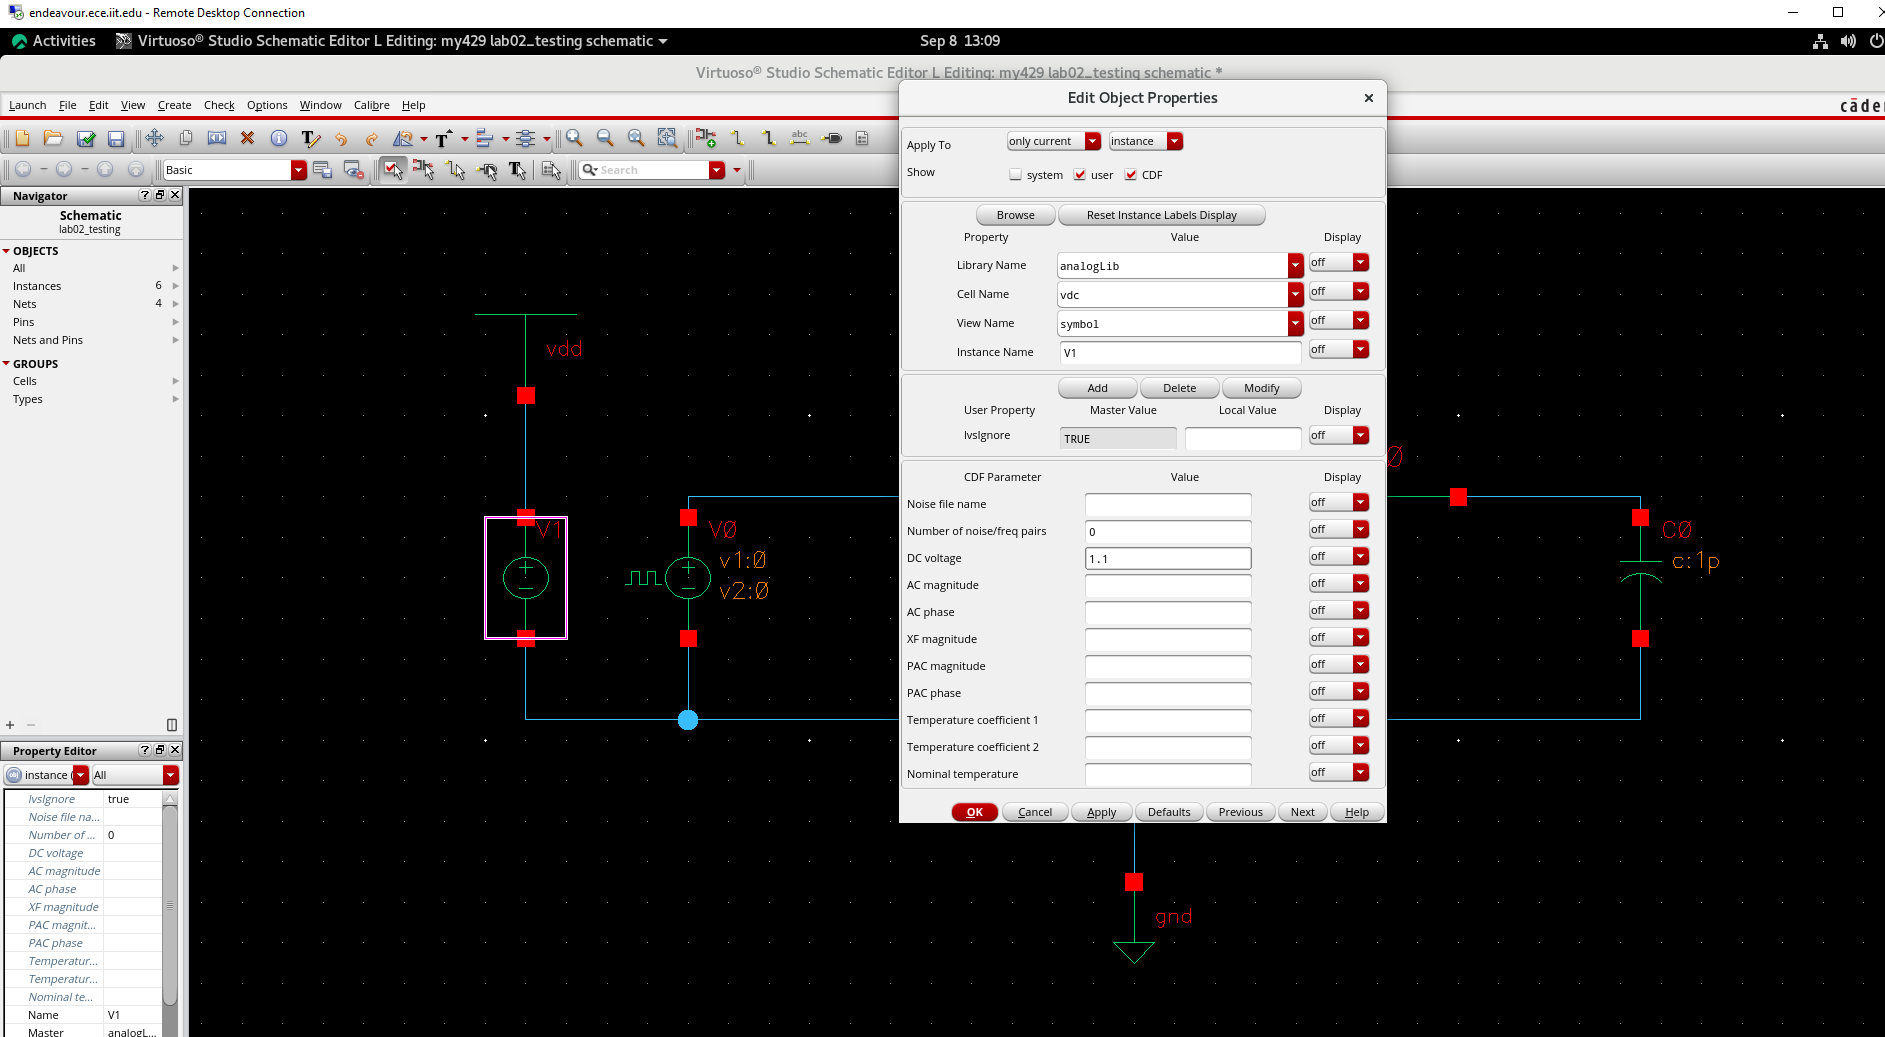Click the Create Wire Name abc icon
Image resolution: width=1885 pixels, height=1037 pixels.
pos(800,138)
